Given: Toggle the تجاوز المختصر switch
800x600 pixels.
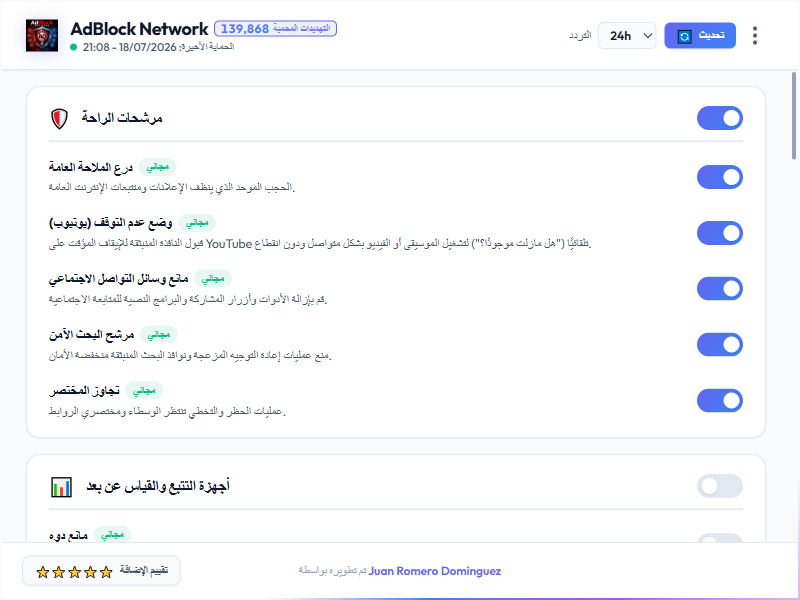Looking at the screenshot, I should pyautogui.click(x=719, y=401).
